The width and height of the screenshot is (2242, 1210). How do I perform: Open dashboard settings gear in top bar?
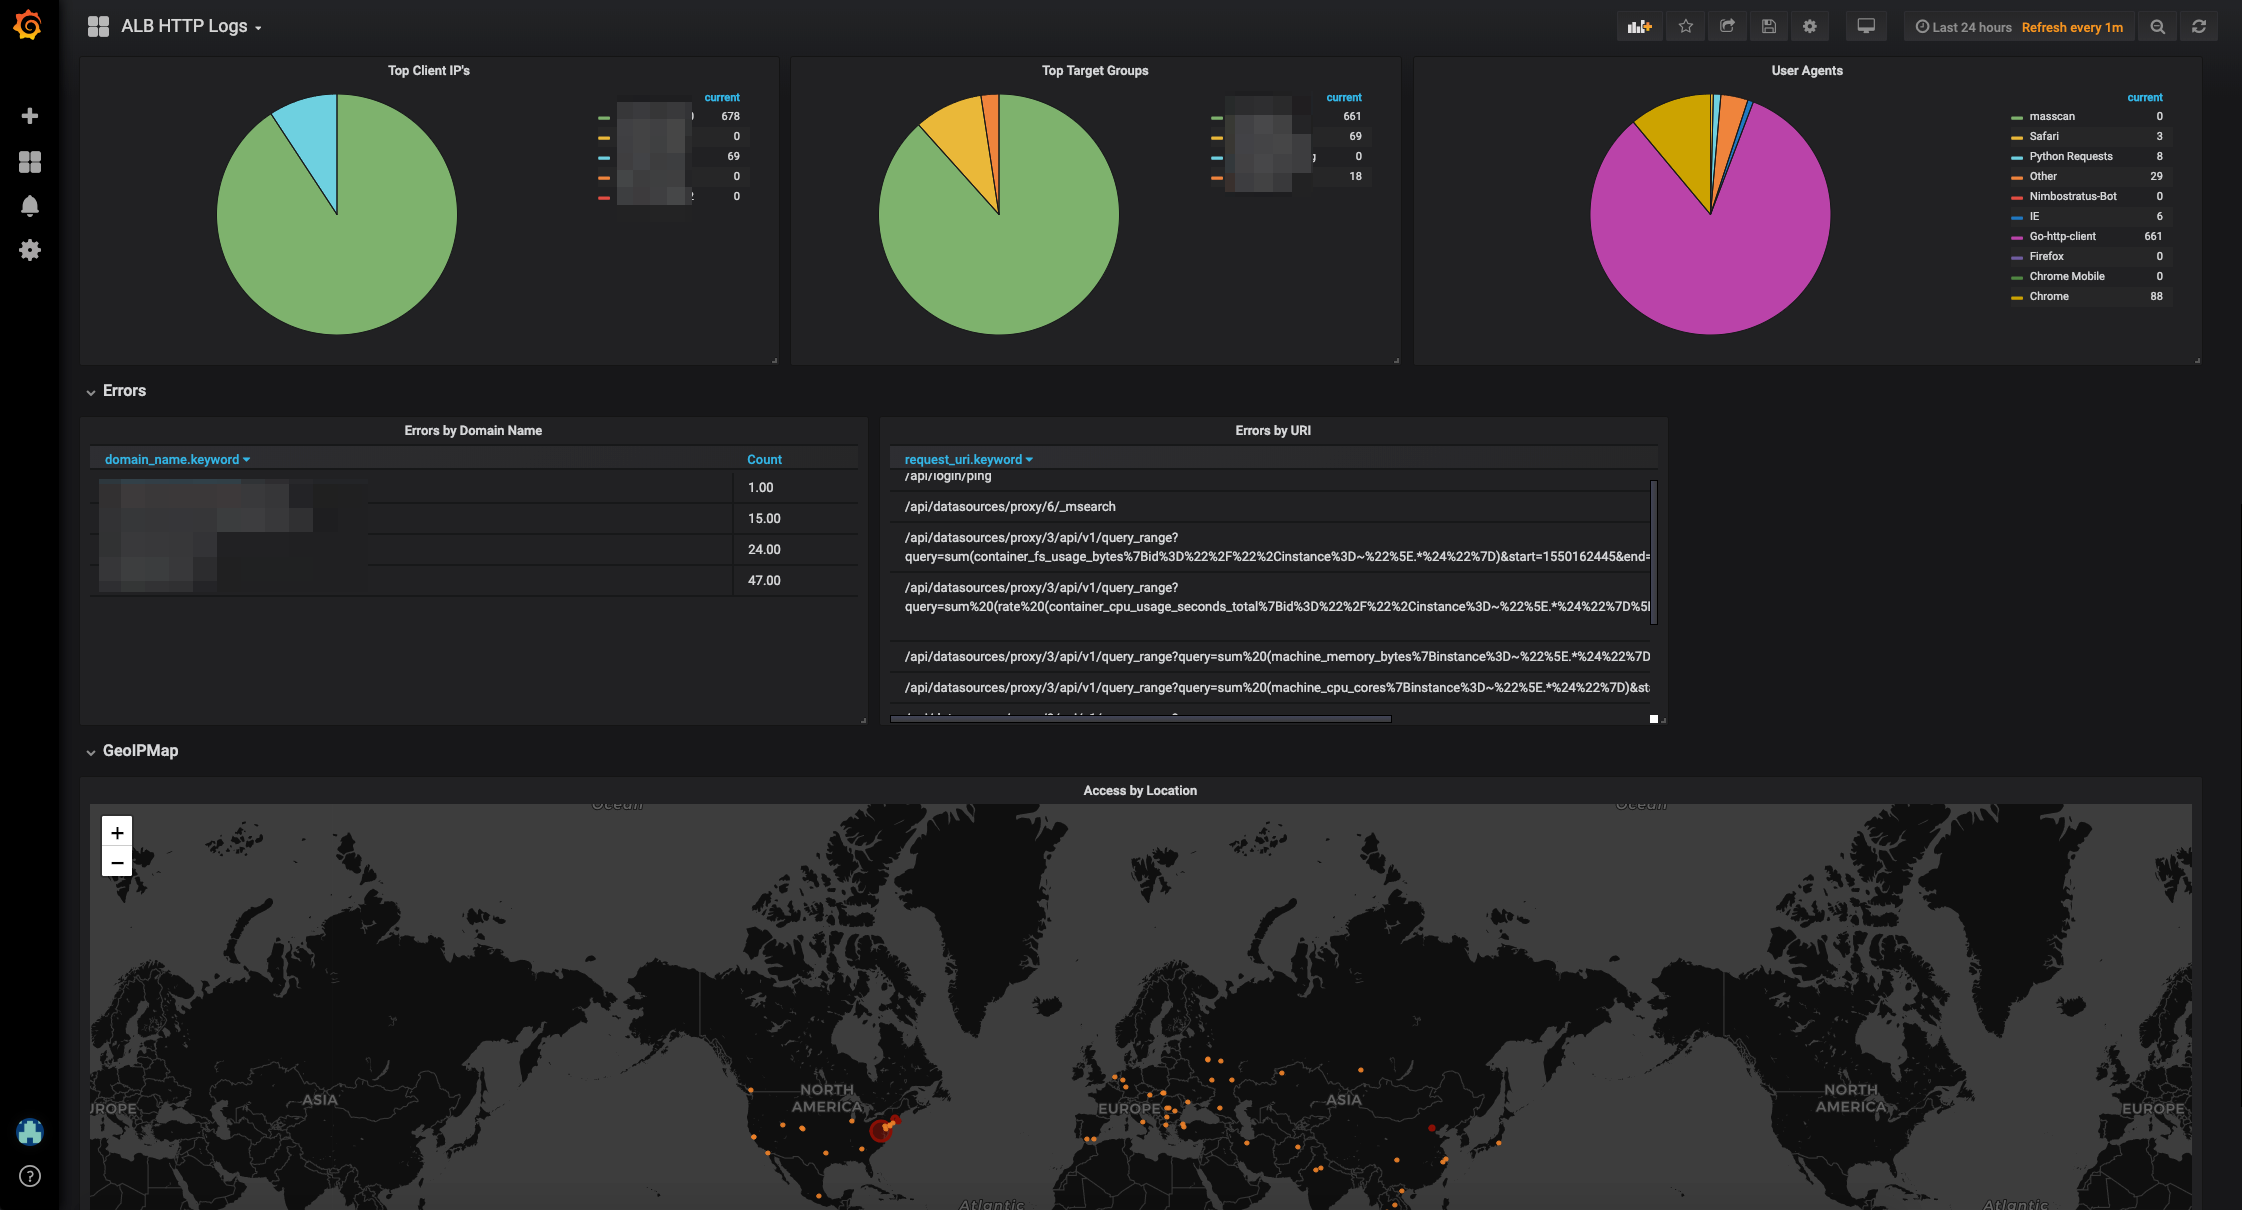(x=1810, y=27)
